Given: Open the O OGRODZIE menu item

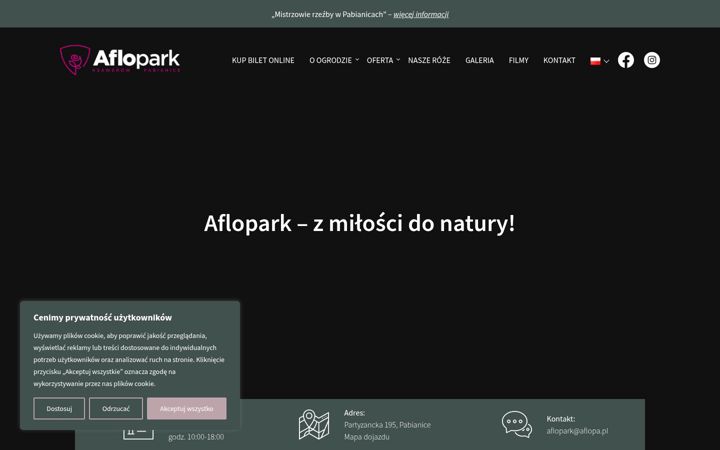Looking at the screenshot, I should click(x=330, y=60).
